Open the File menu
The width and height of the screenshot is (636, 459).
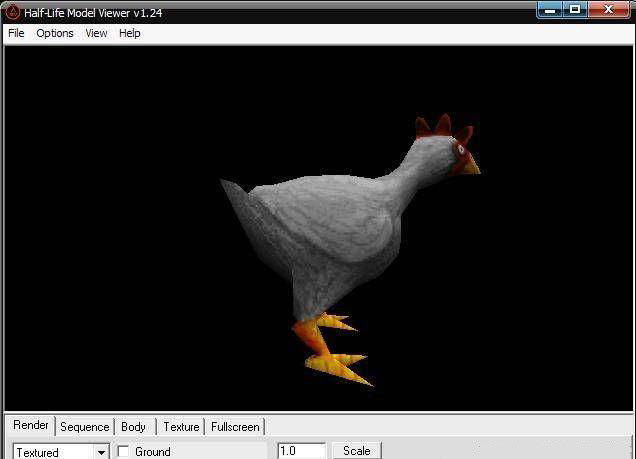[x=16, y=33]
